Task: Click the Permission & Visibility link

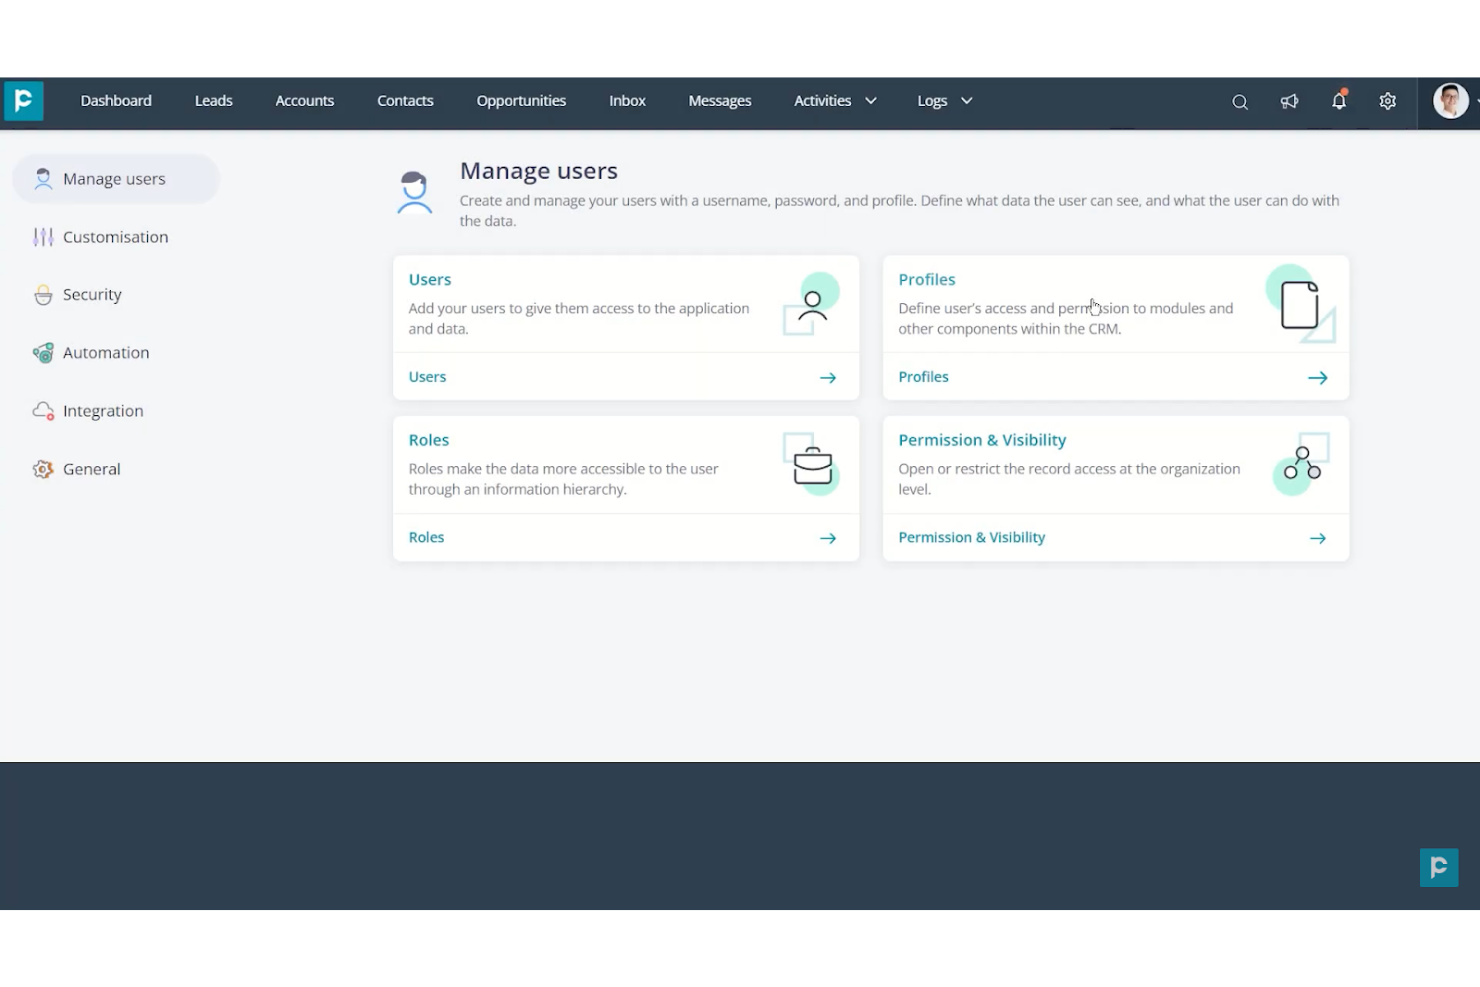Action: (x=971, y=537)
